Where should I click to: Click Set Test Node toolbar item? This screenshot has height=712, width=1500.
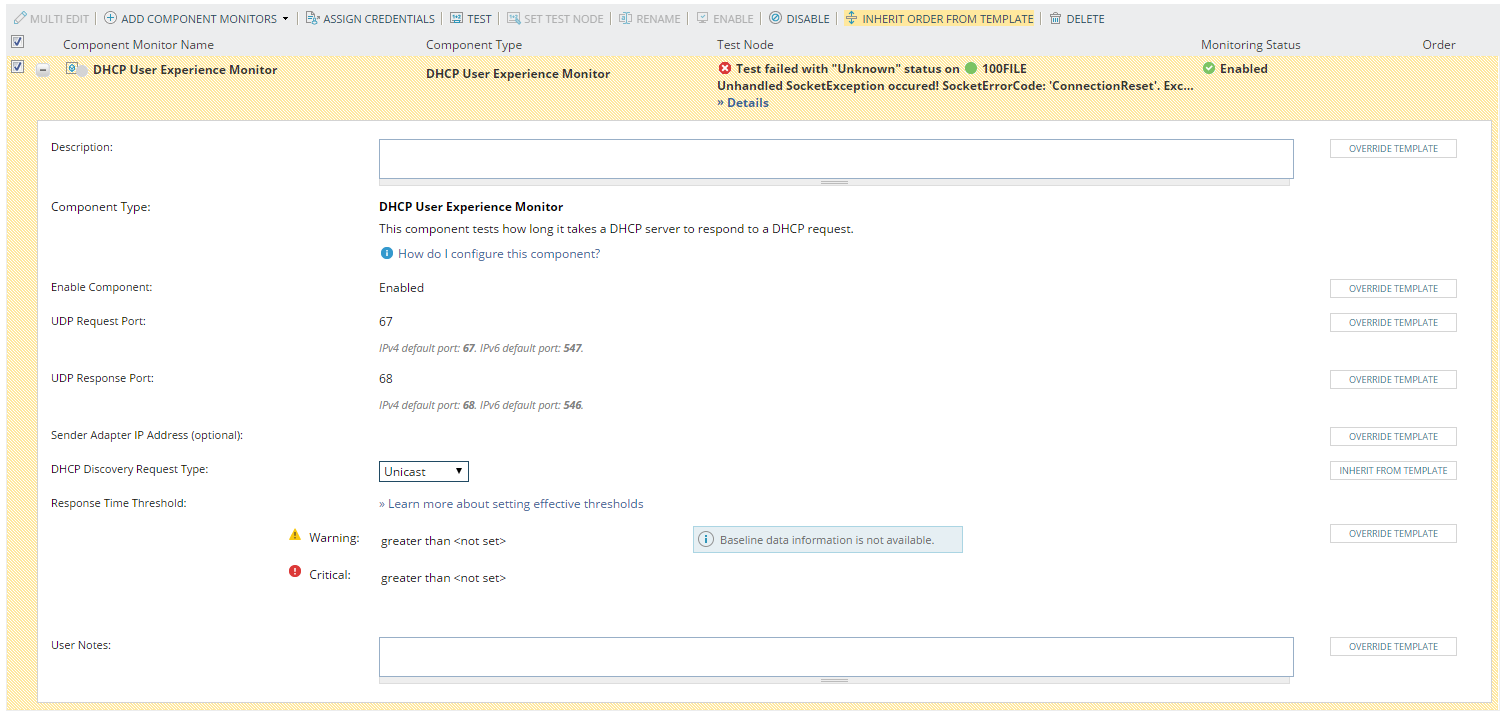[554, 18]
